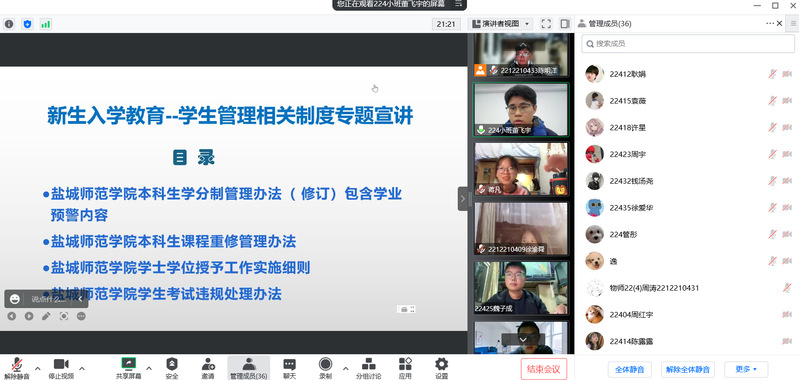Expand Share Screen options arrow
Screen dimensions: 799x380
pyautogui.click(x=149, y=368)
